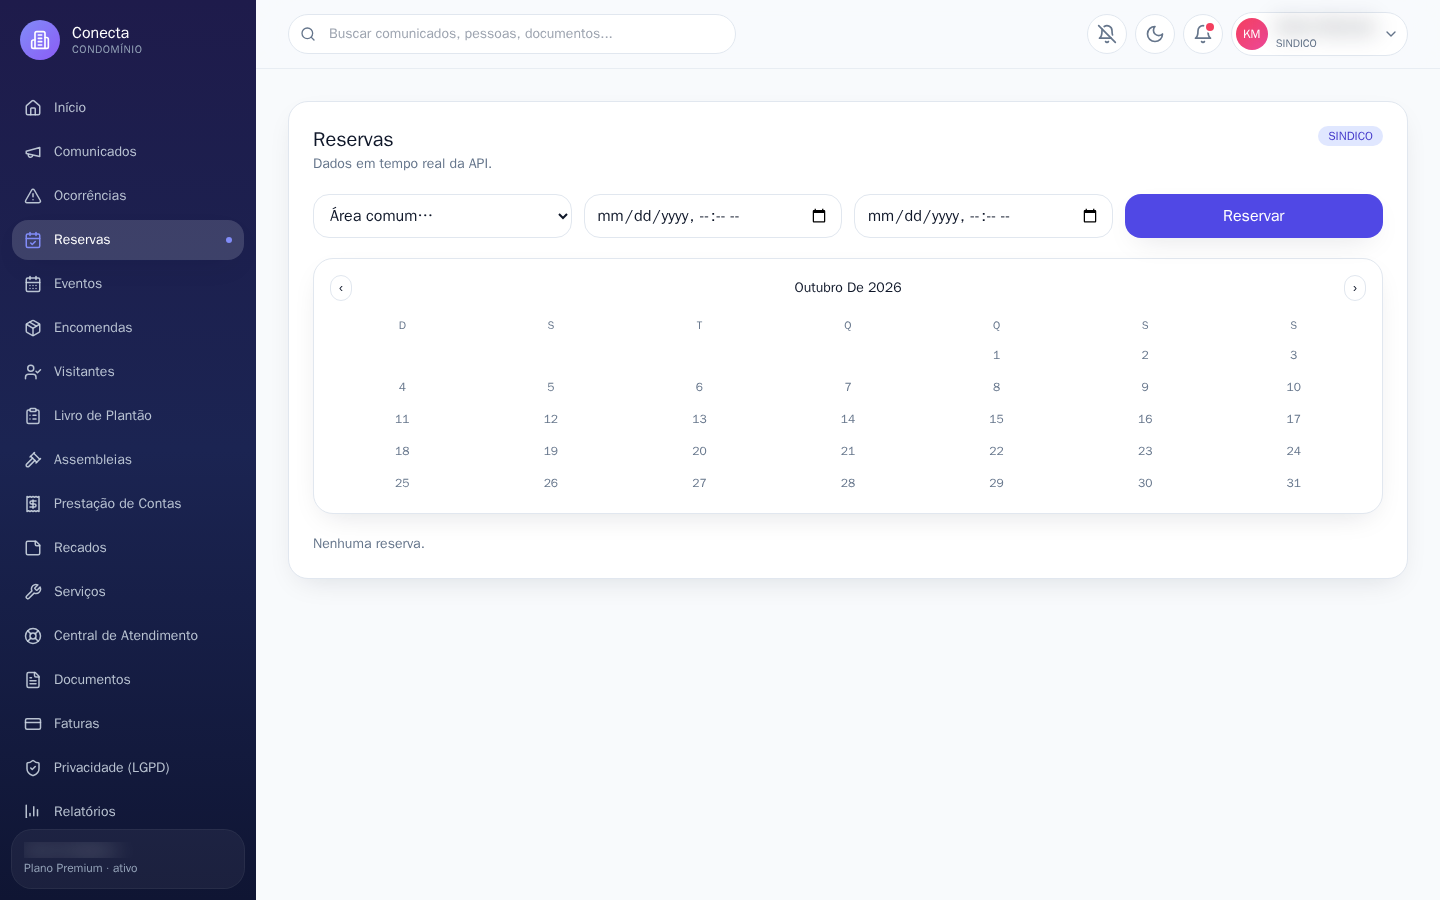The height and width of the screenshot is (900, 1440).
Task: Click the Assembleias gavel icon
Action: click(x=33, y=460)
